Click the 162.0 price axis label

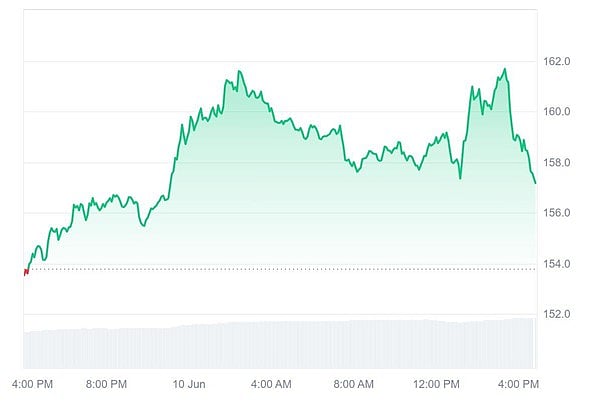pos(557,62)
